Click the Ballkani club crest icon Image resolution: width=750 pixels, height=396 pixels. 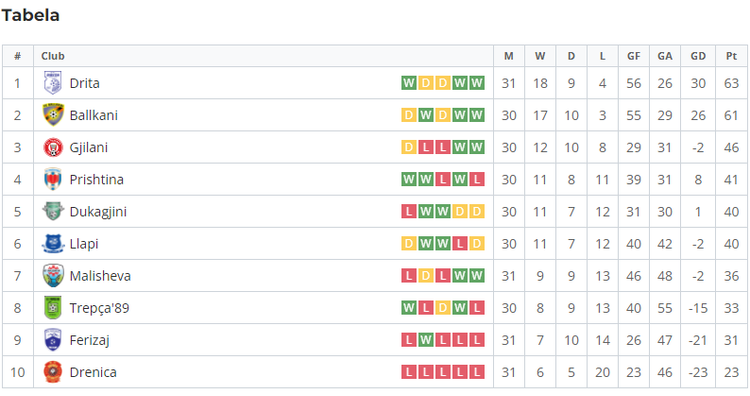[53, 115]
